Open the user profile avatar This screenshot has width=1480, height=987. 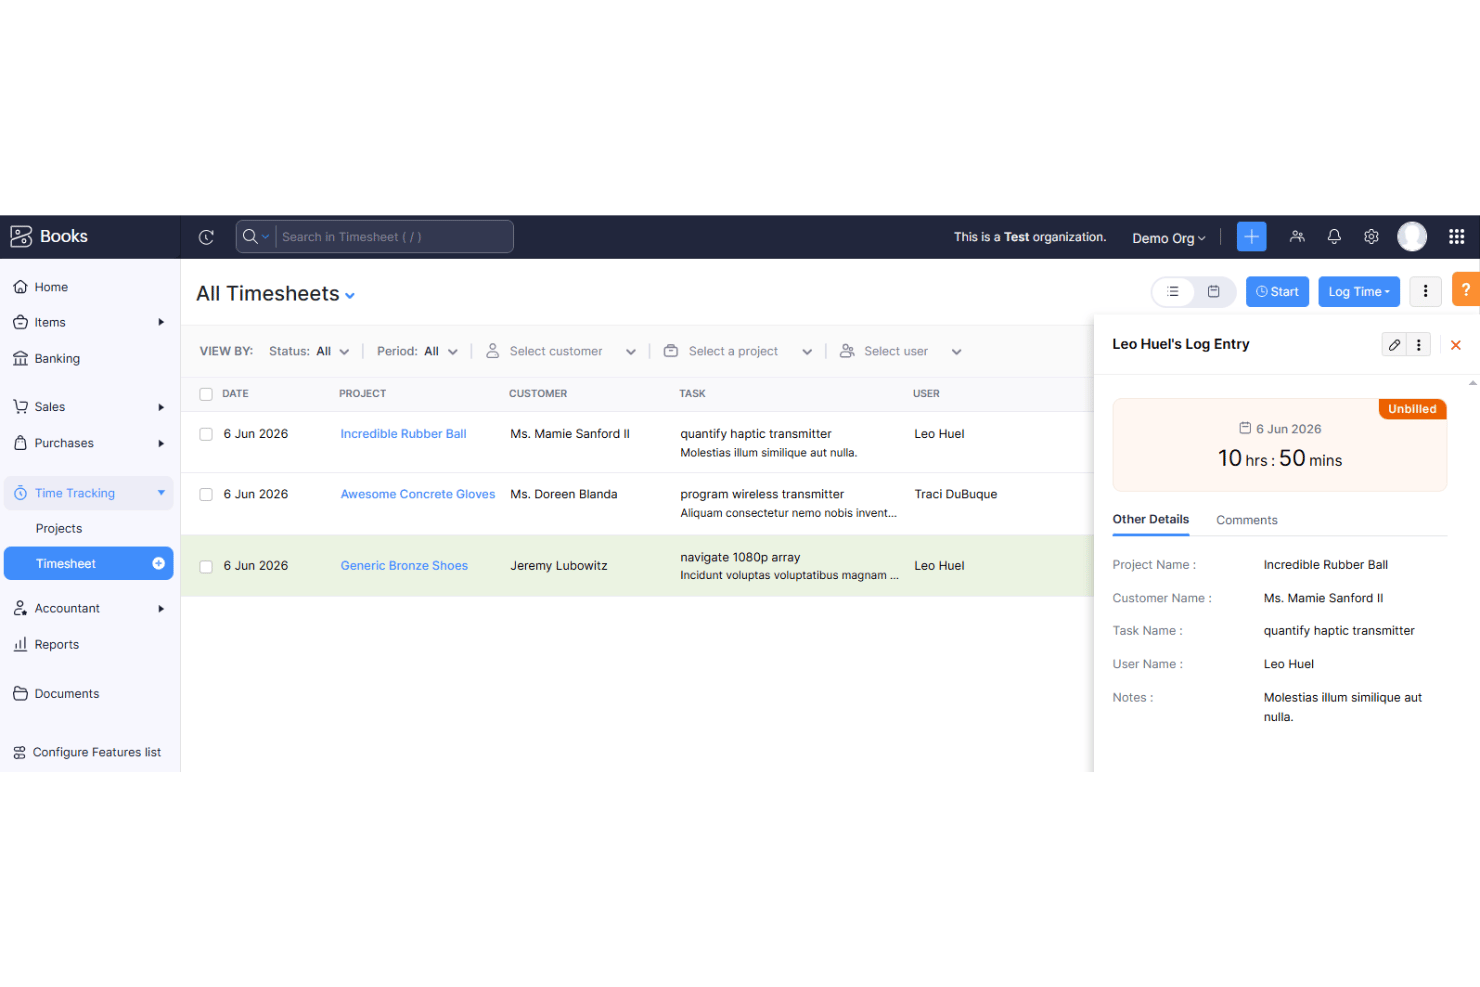click(x=1412, y=237)
